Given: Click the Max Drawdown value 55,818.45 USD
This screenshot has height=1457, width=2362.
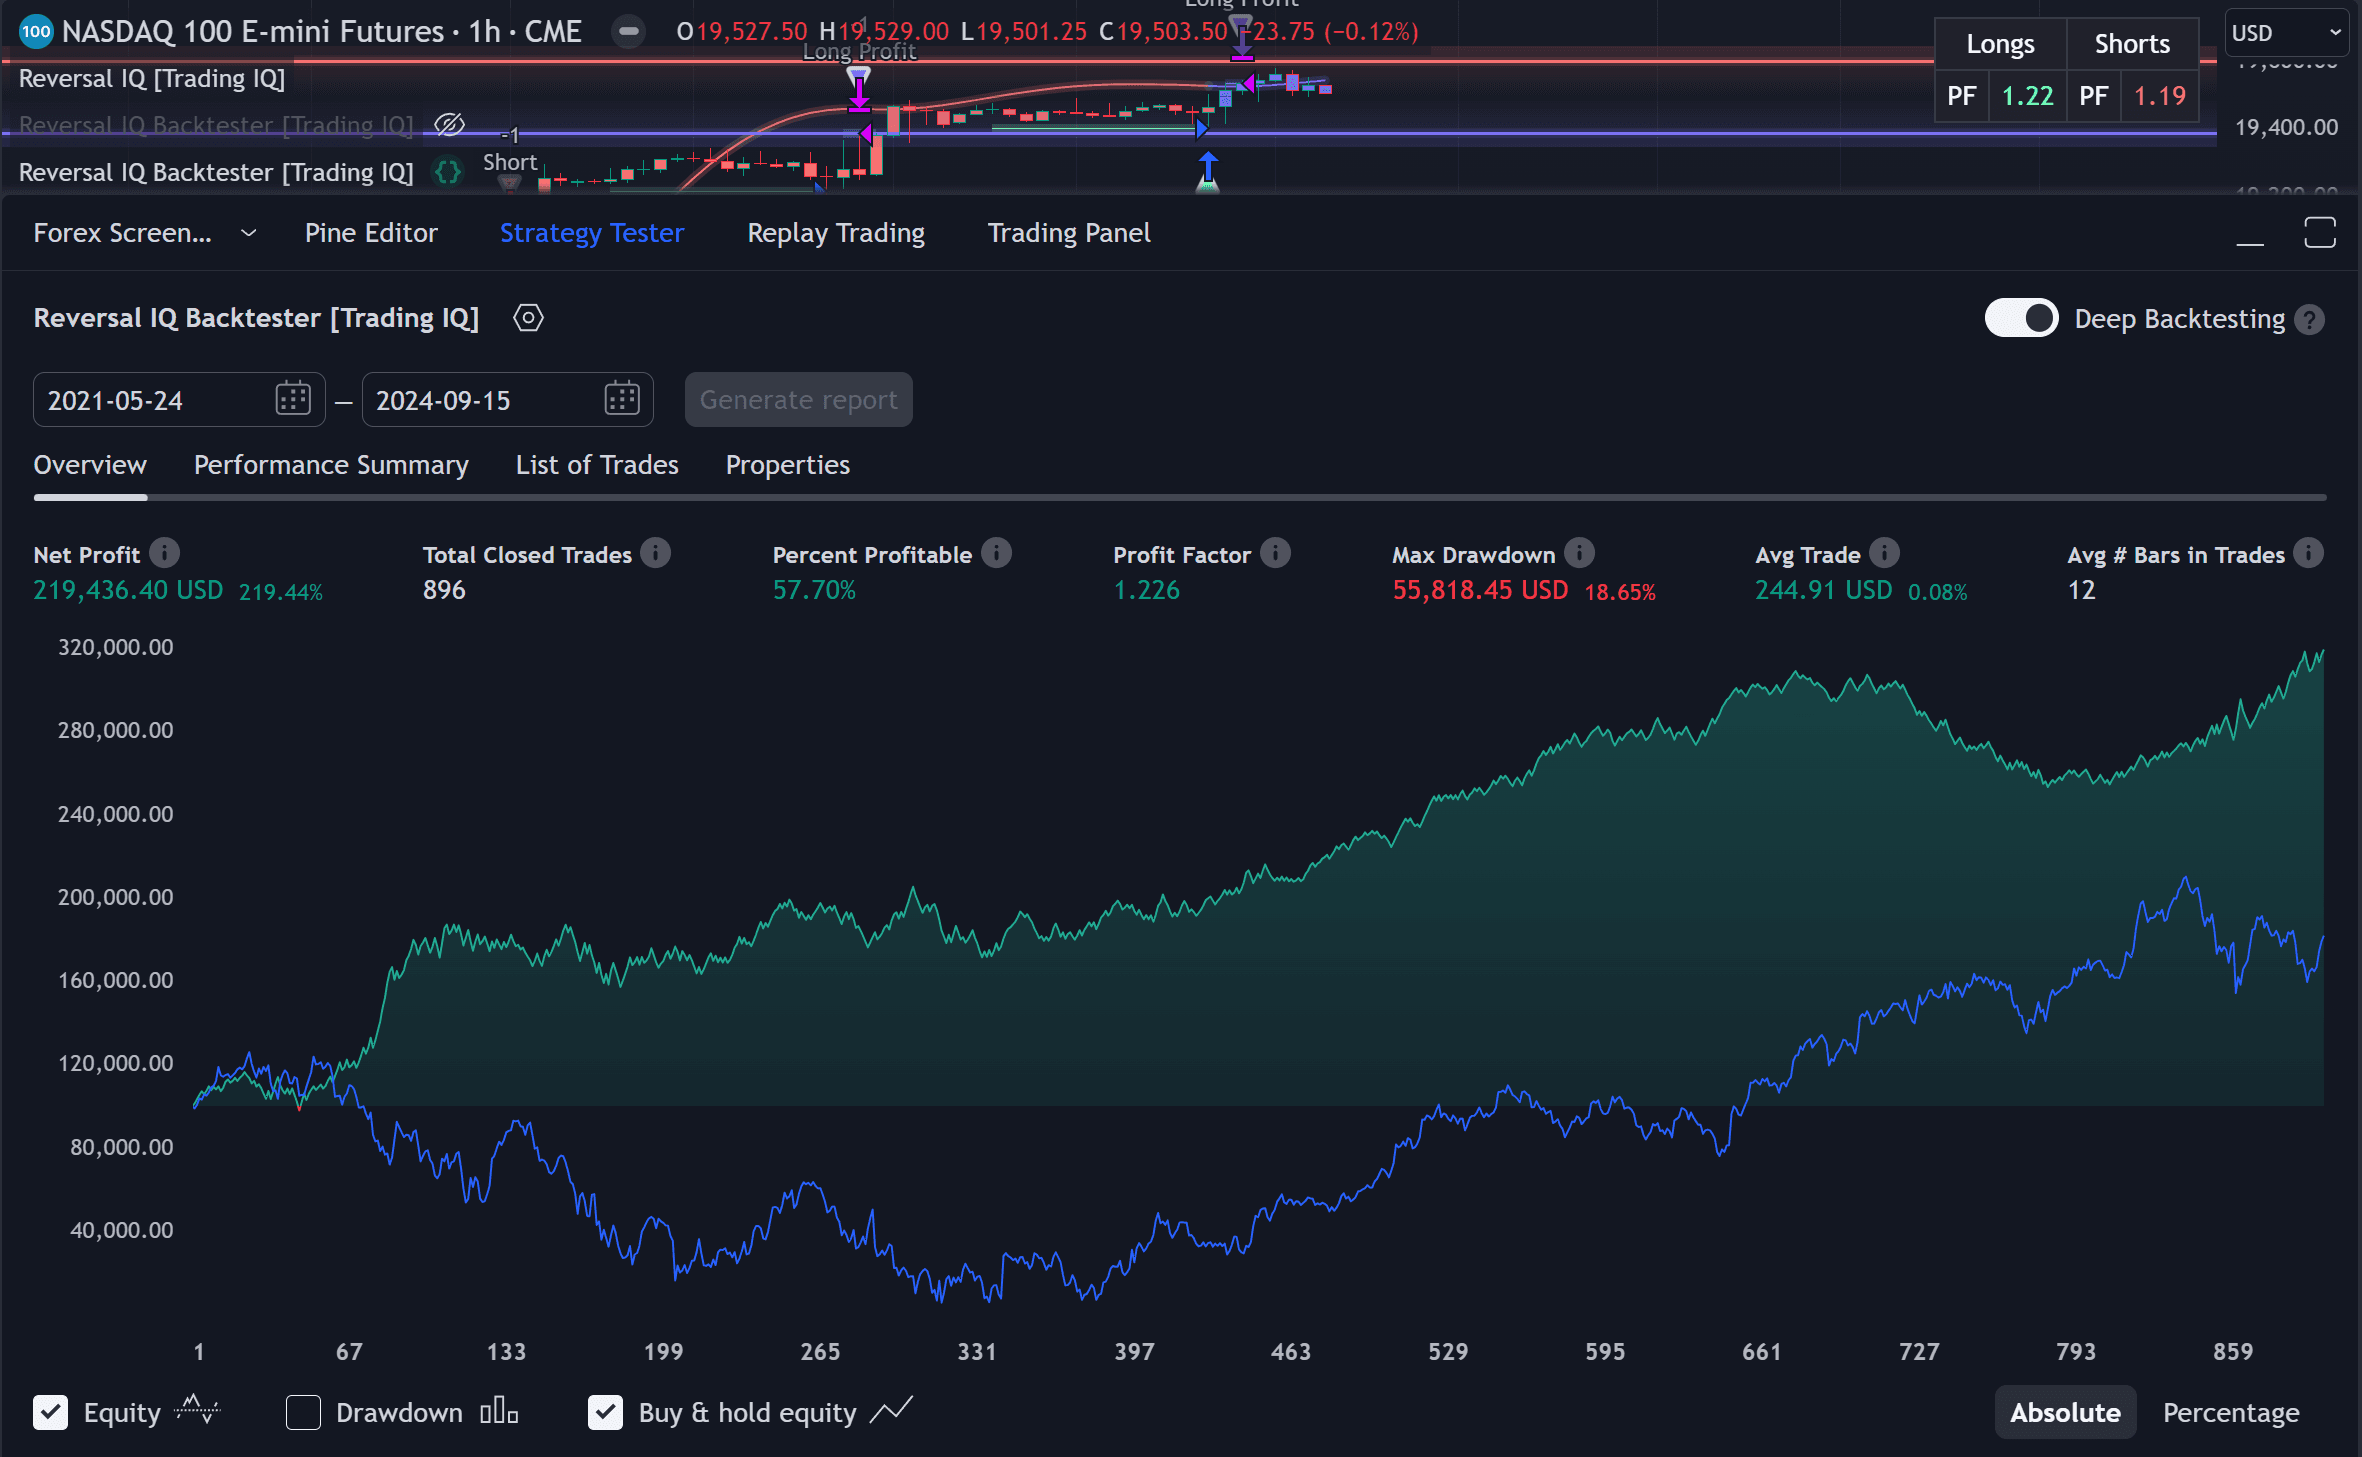Looking at the screenshot, I should (x=1480, y=590).
